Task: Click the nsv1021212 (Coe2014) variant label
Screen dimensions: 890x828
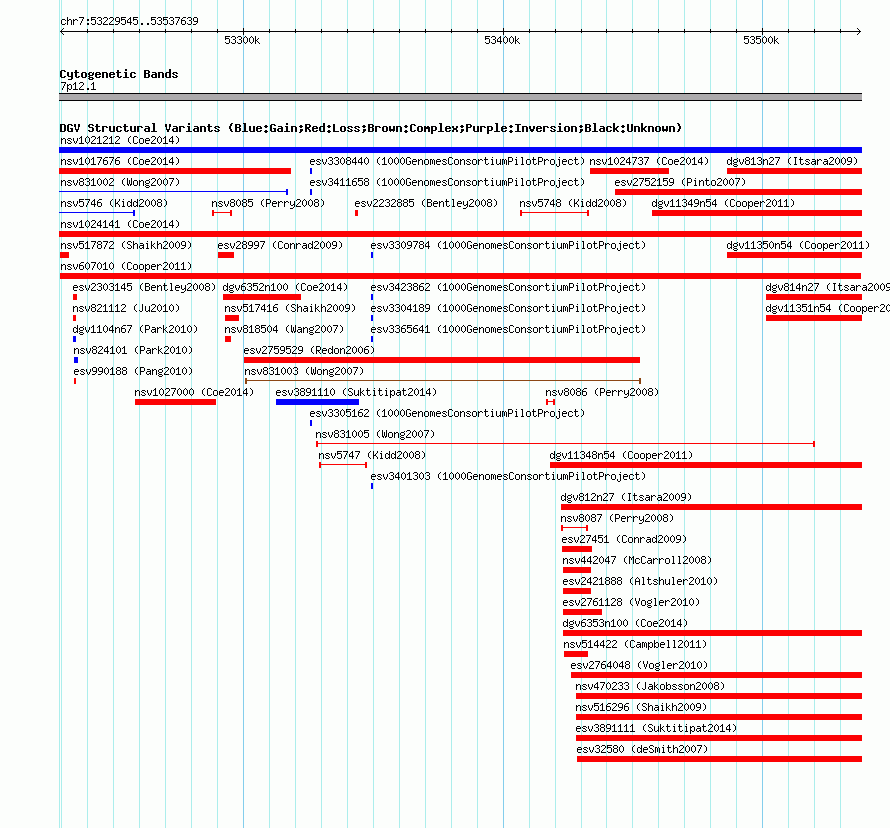Action: pyautogui.click(x=120, y=140)
